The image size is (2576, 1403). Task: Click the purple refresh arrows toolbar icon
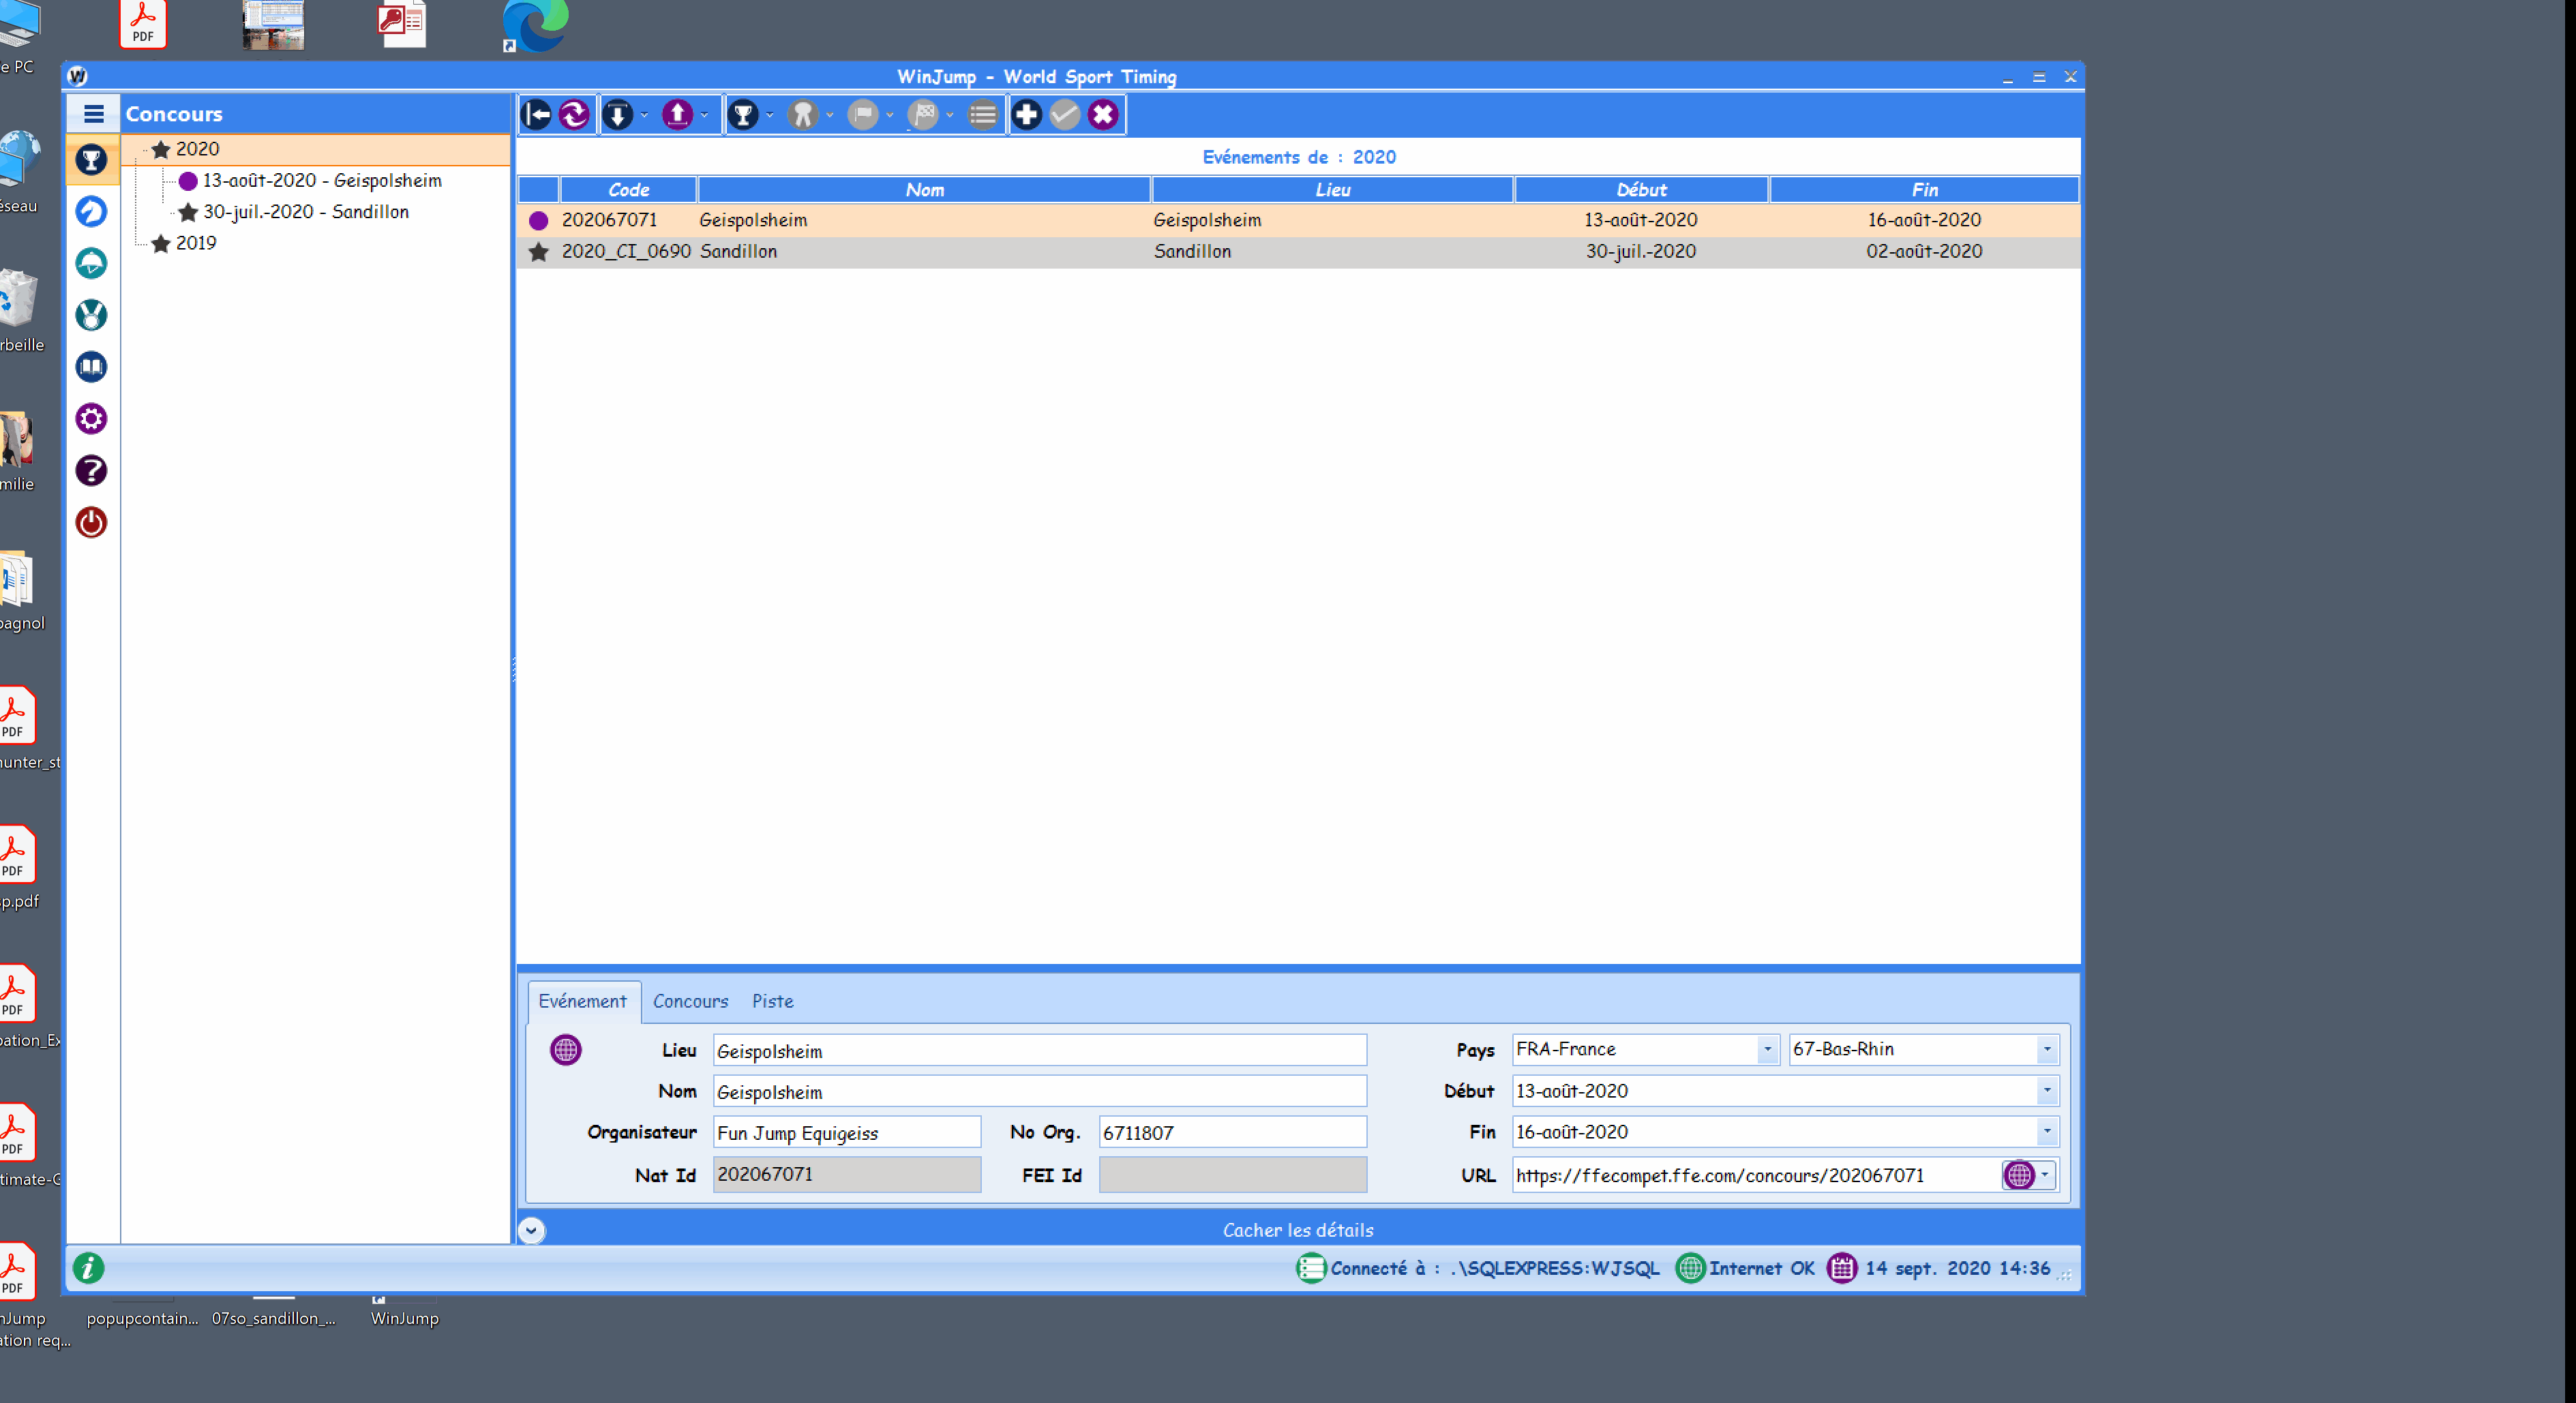574,115
